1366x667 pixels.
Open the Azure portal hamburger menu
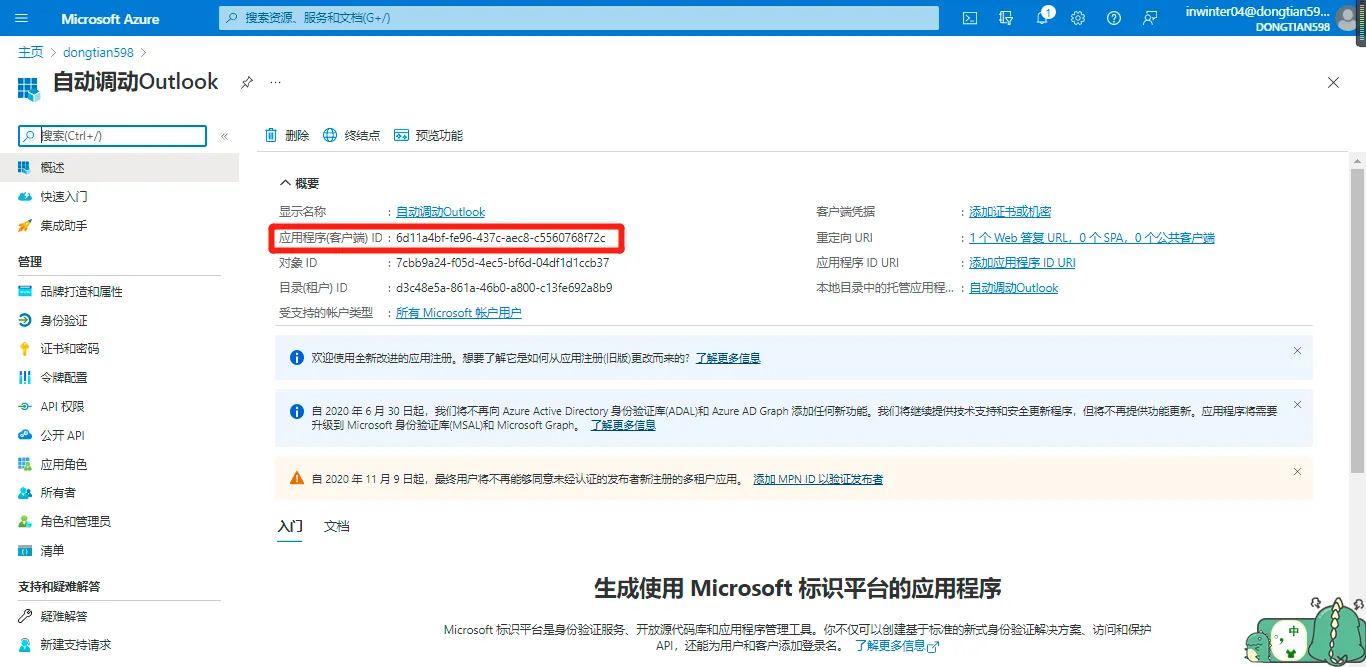(x=22, y=18)
